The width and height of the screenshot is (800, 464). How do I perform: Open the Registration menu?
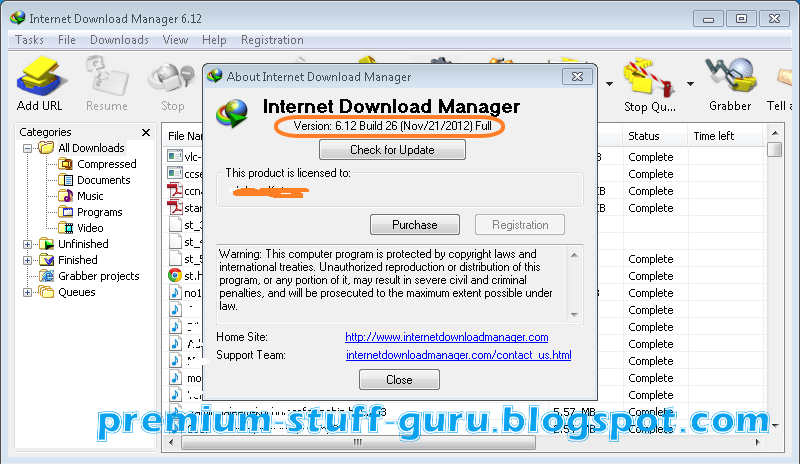[x=272, y=40]
